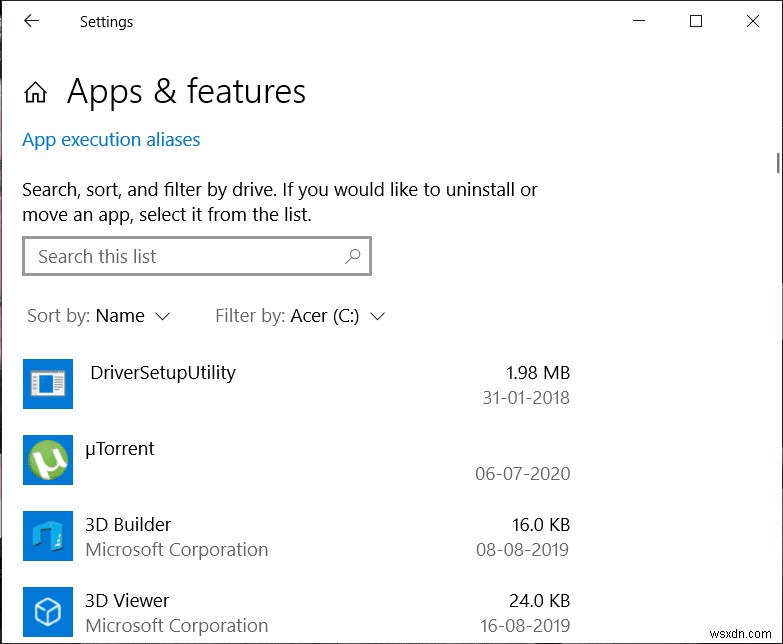The image size is (783, 644).
Task: Select the 3D Viewer entry name
Action: pos(127,601)
